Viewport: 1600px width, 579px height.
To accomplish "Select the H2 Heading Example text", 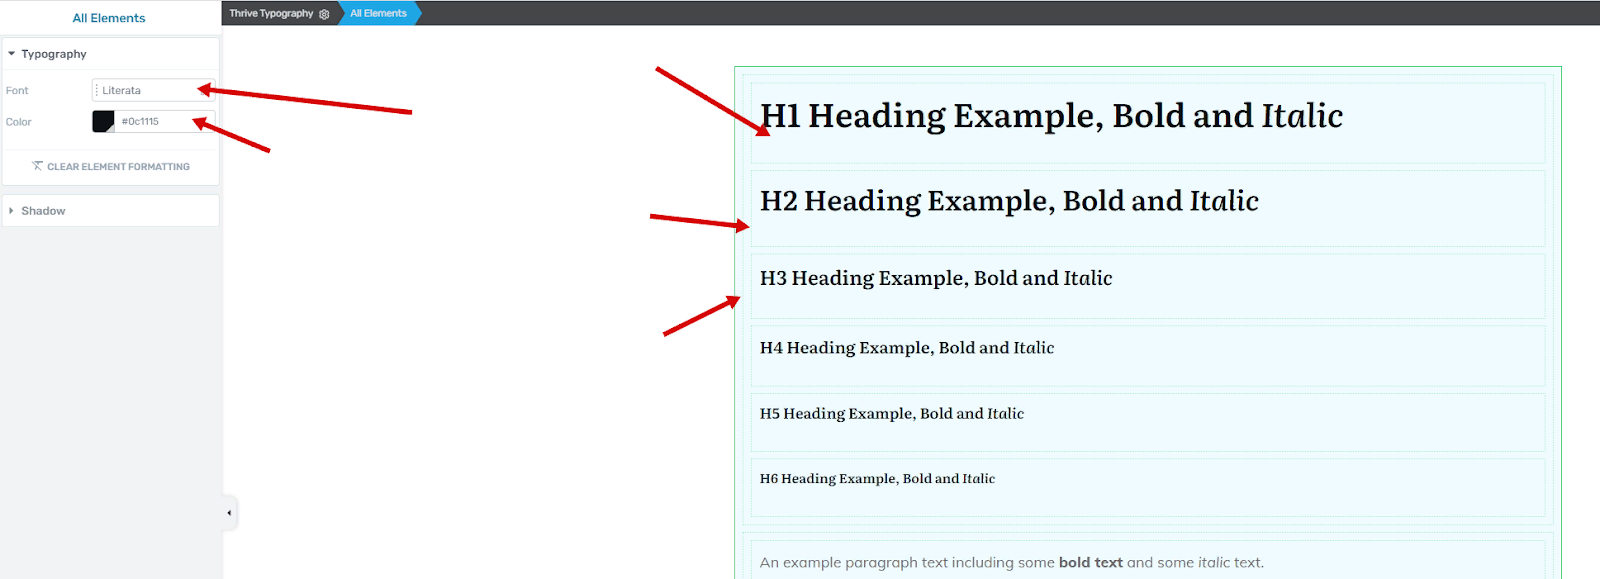I will coord(1009,201).
